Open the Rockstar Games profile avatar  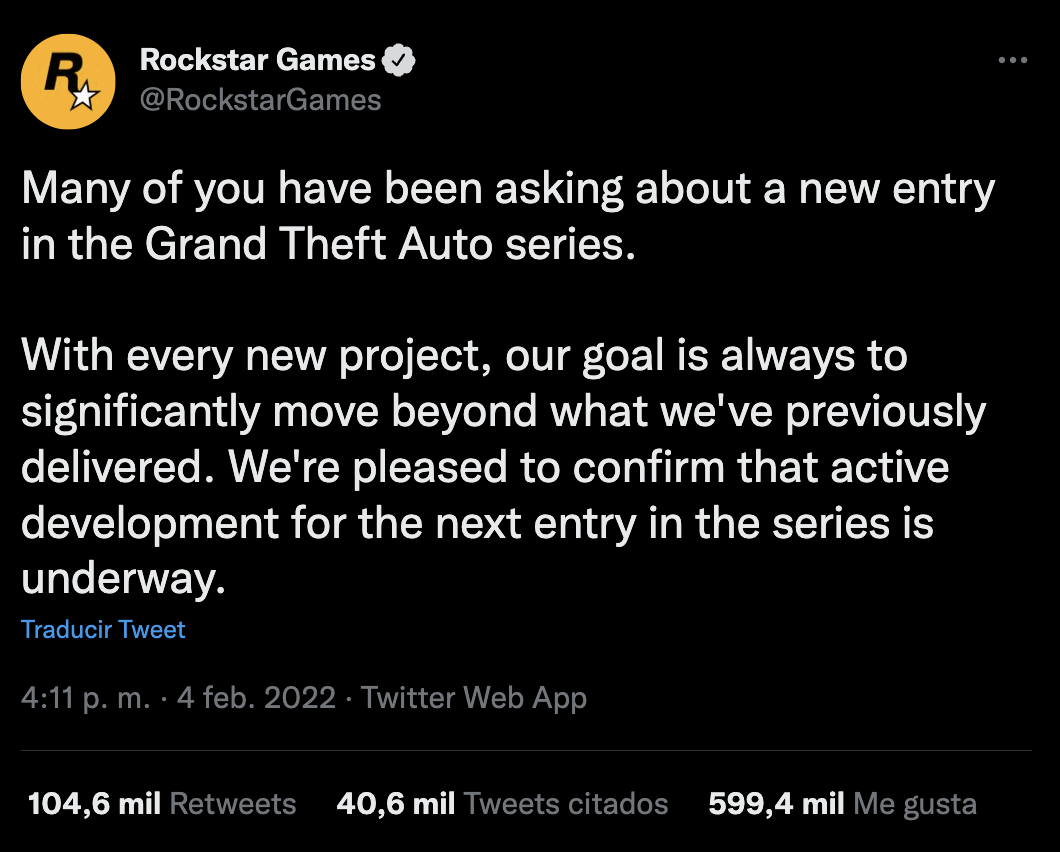pos(68,81)
